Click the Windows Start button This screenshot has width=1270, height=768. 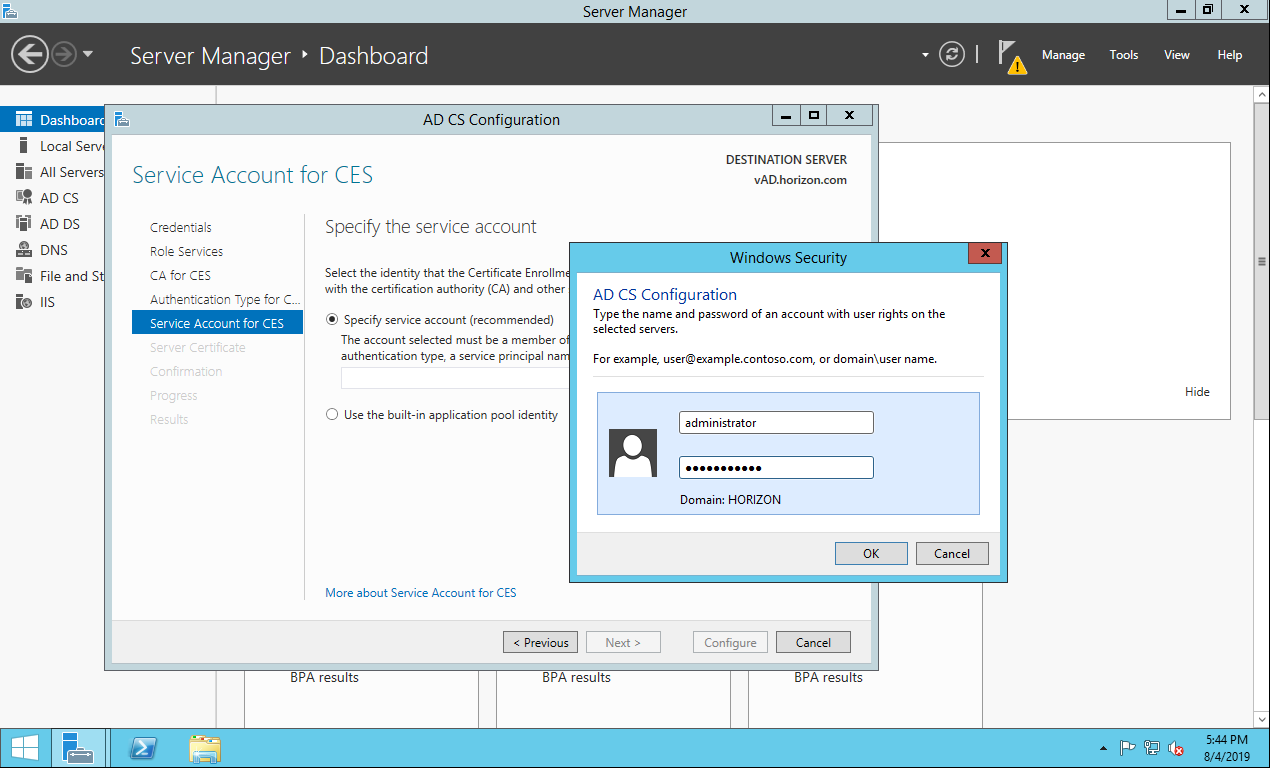24,748
